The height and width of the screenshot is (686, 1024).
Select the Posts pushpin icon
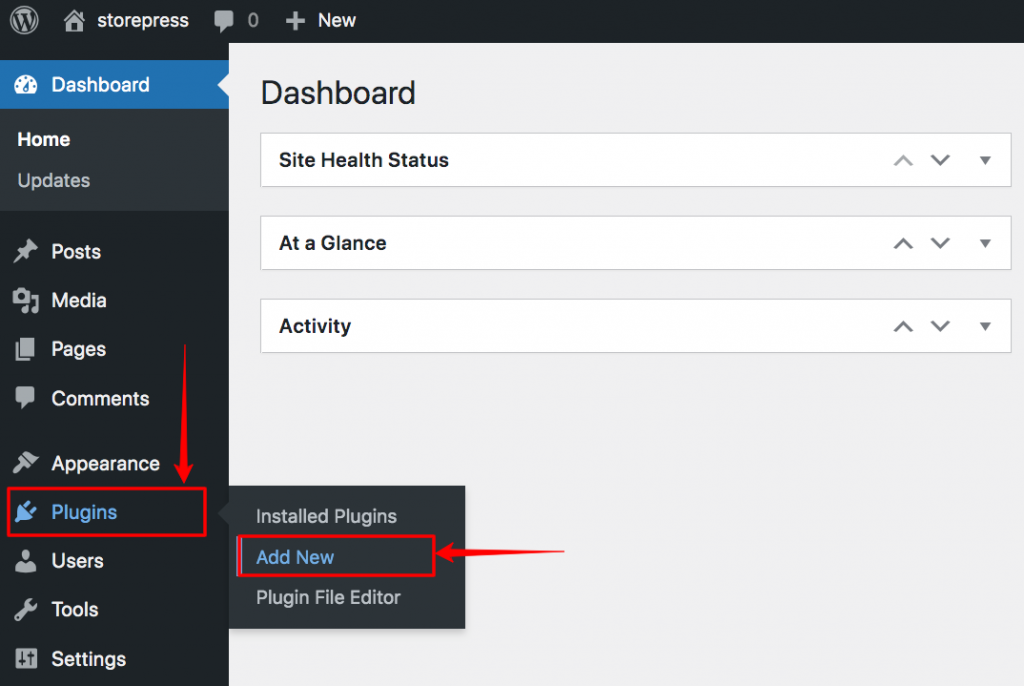[x=25, y=252]
